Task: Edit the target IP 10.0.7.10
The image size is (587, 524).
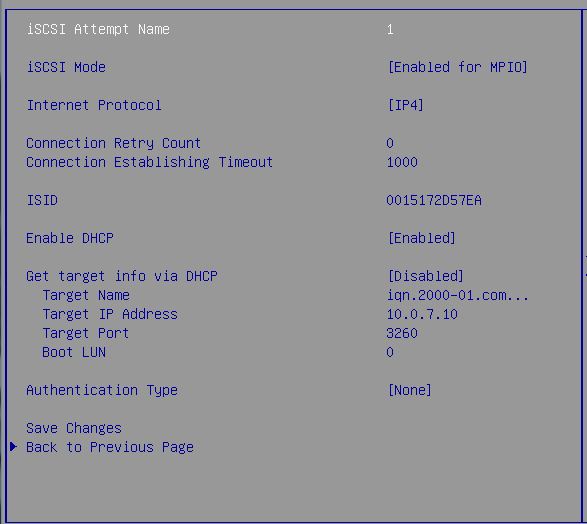Action: pyautogui.click(x=422, y=314)
